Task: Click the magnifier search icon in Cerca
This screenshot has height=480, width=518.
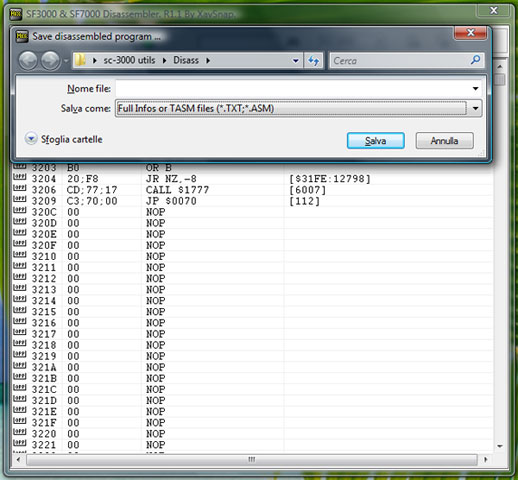Action: (475, 60)
